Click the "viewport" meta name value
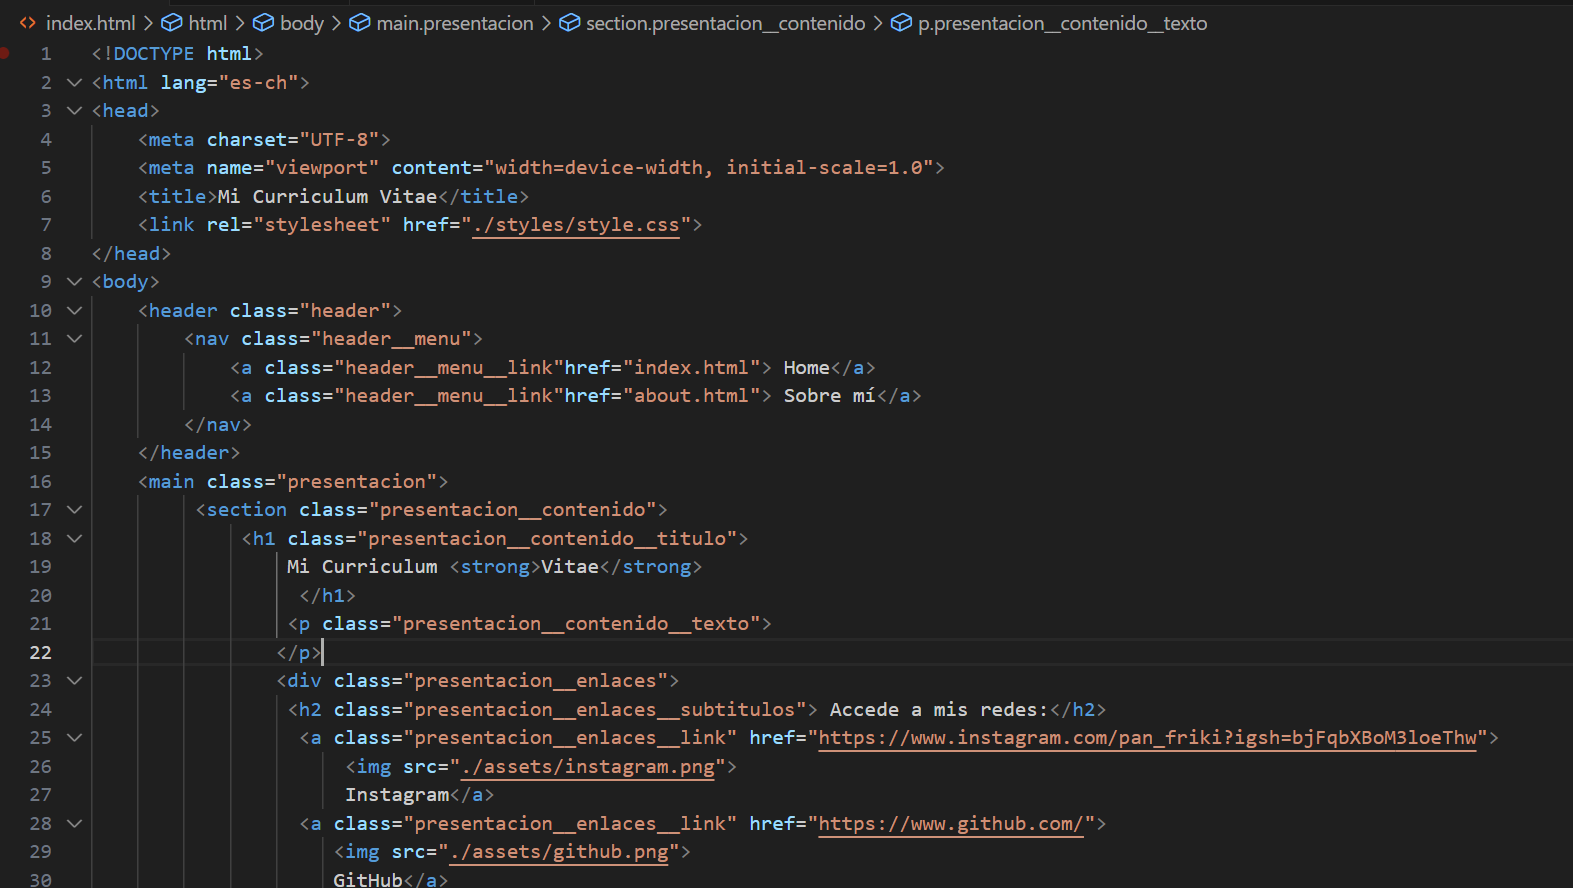The height and width of the screenshot is (888, 1573). click(x=322, y=167)
